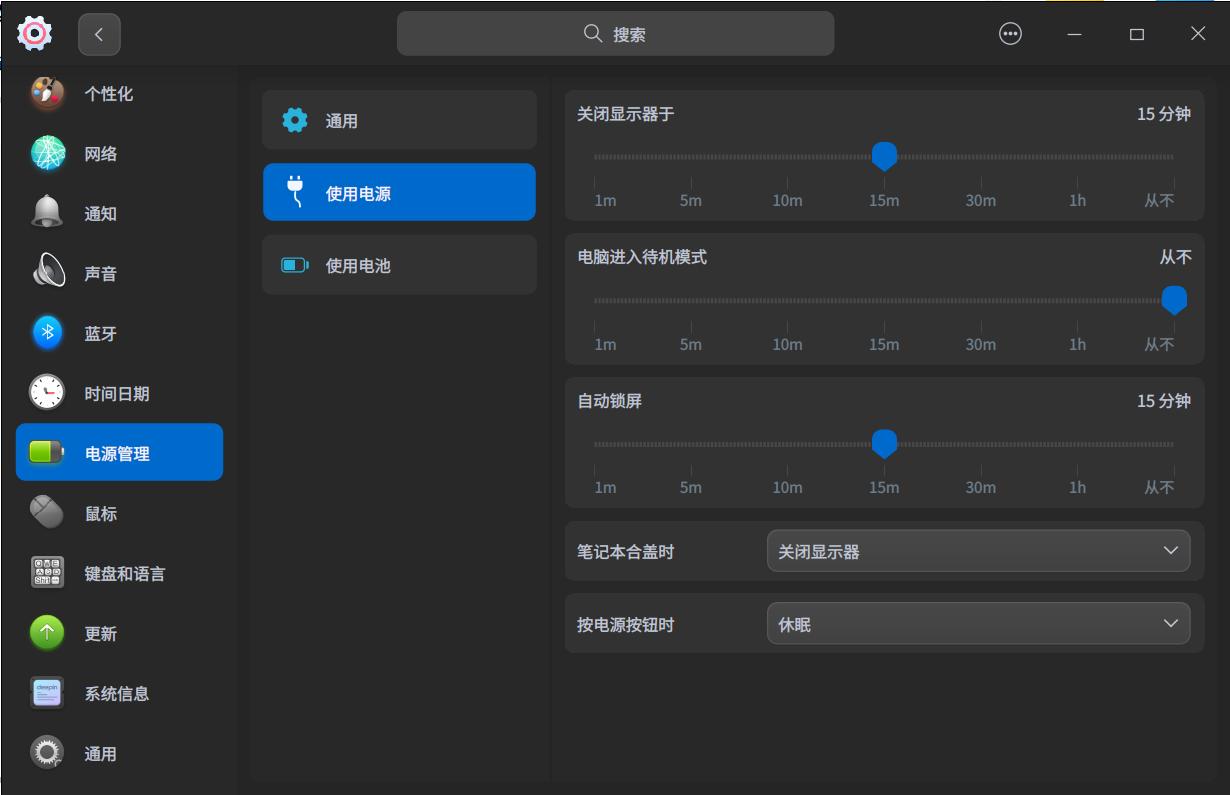Click the 15 分钟 value for 自动锁屏
The height and width of the screenshot is (795, 1230).
1164,401
